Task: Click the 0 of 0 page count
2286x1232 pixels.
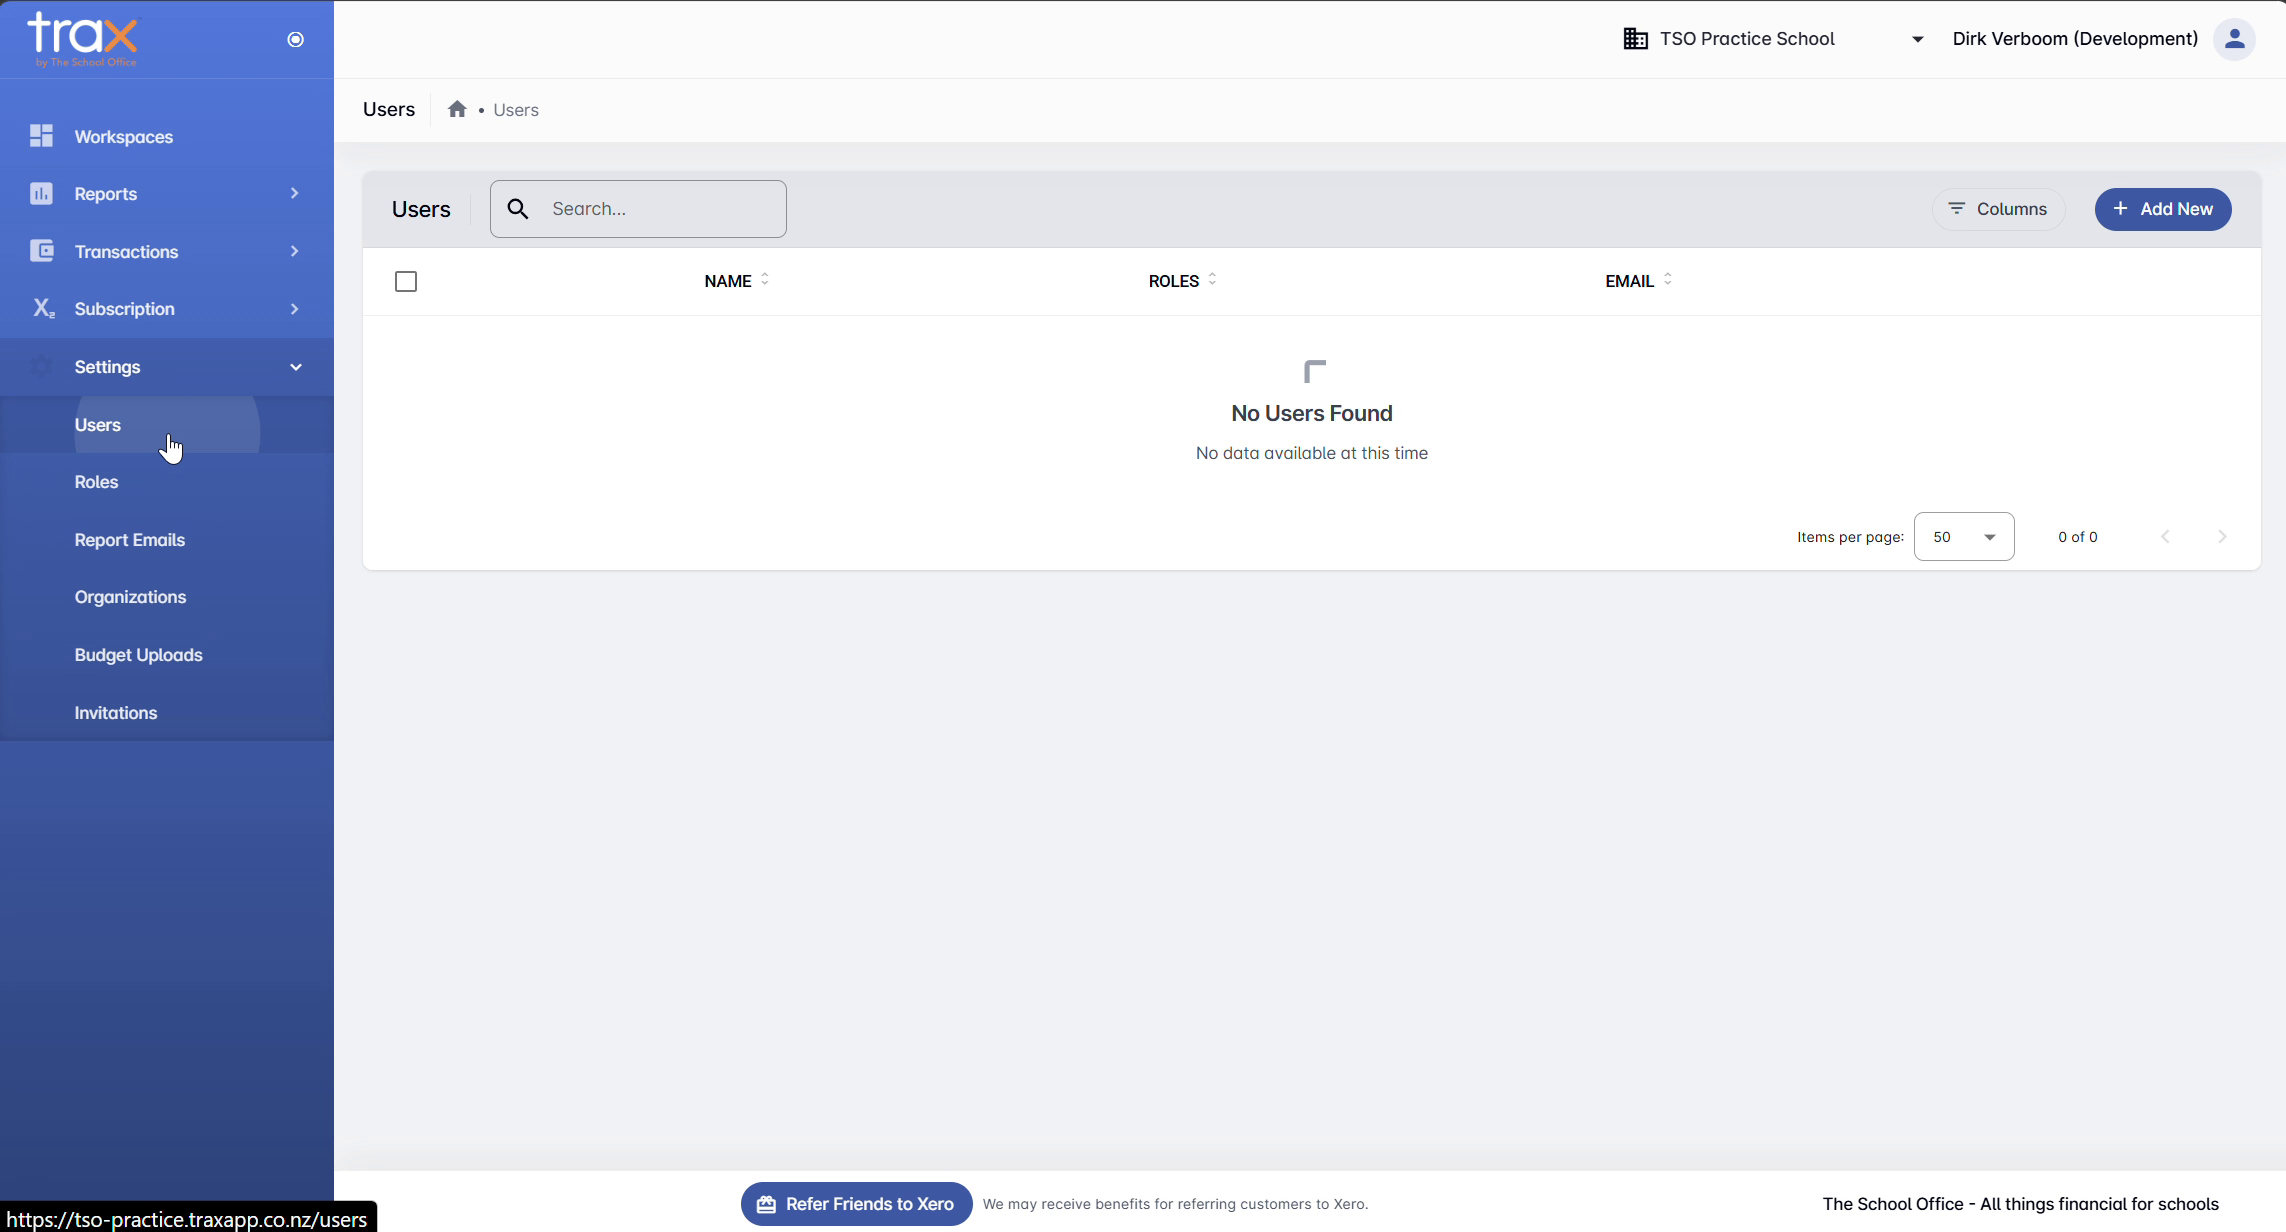Action: [2078, 537]
